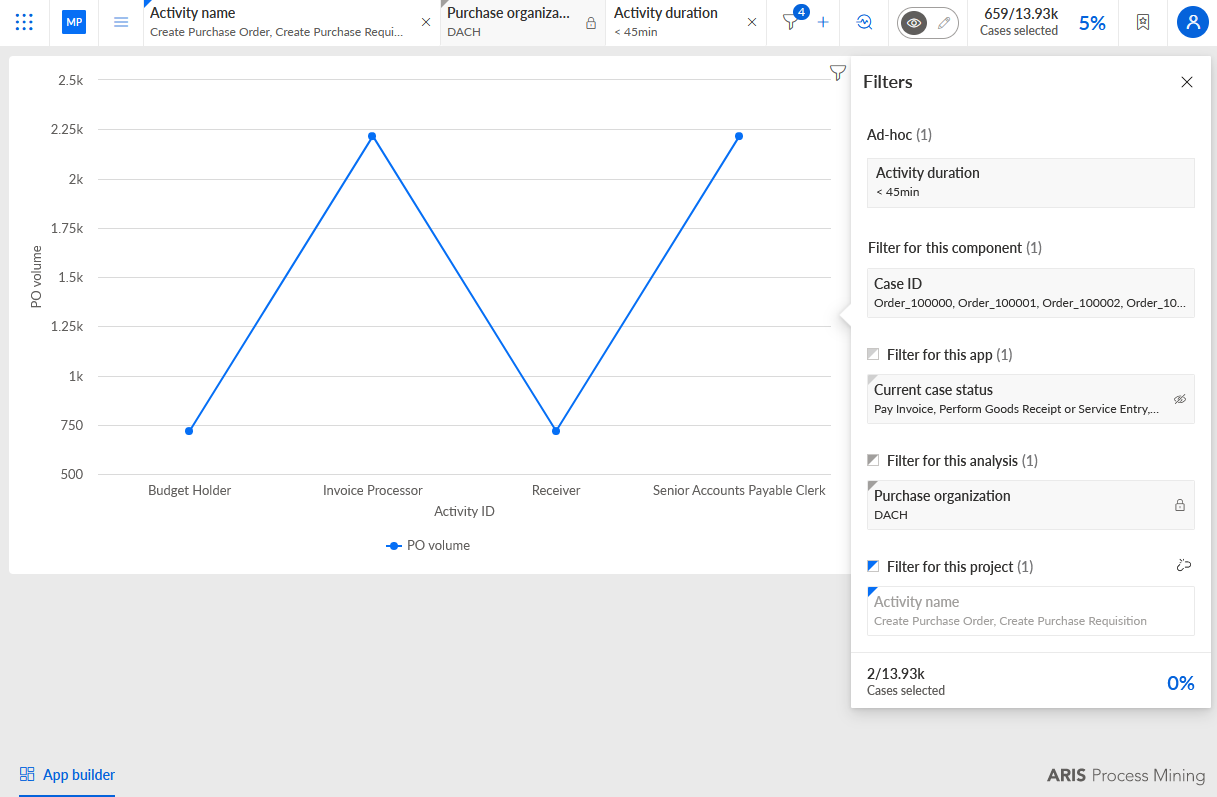Open Purchase organization filter in Filters panel

(x=1031, y=505)
